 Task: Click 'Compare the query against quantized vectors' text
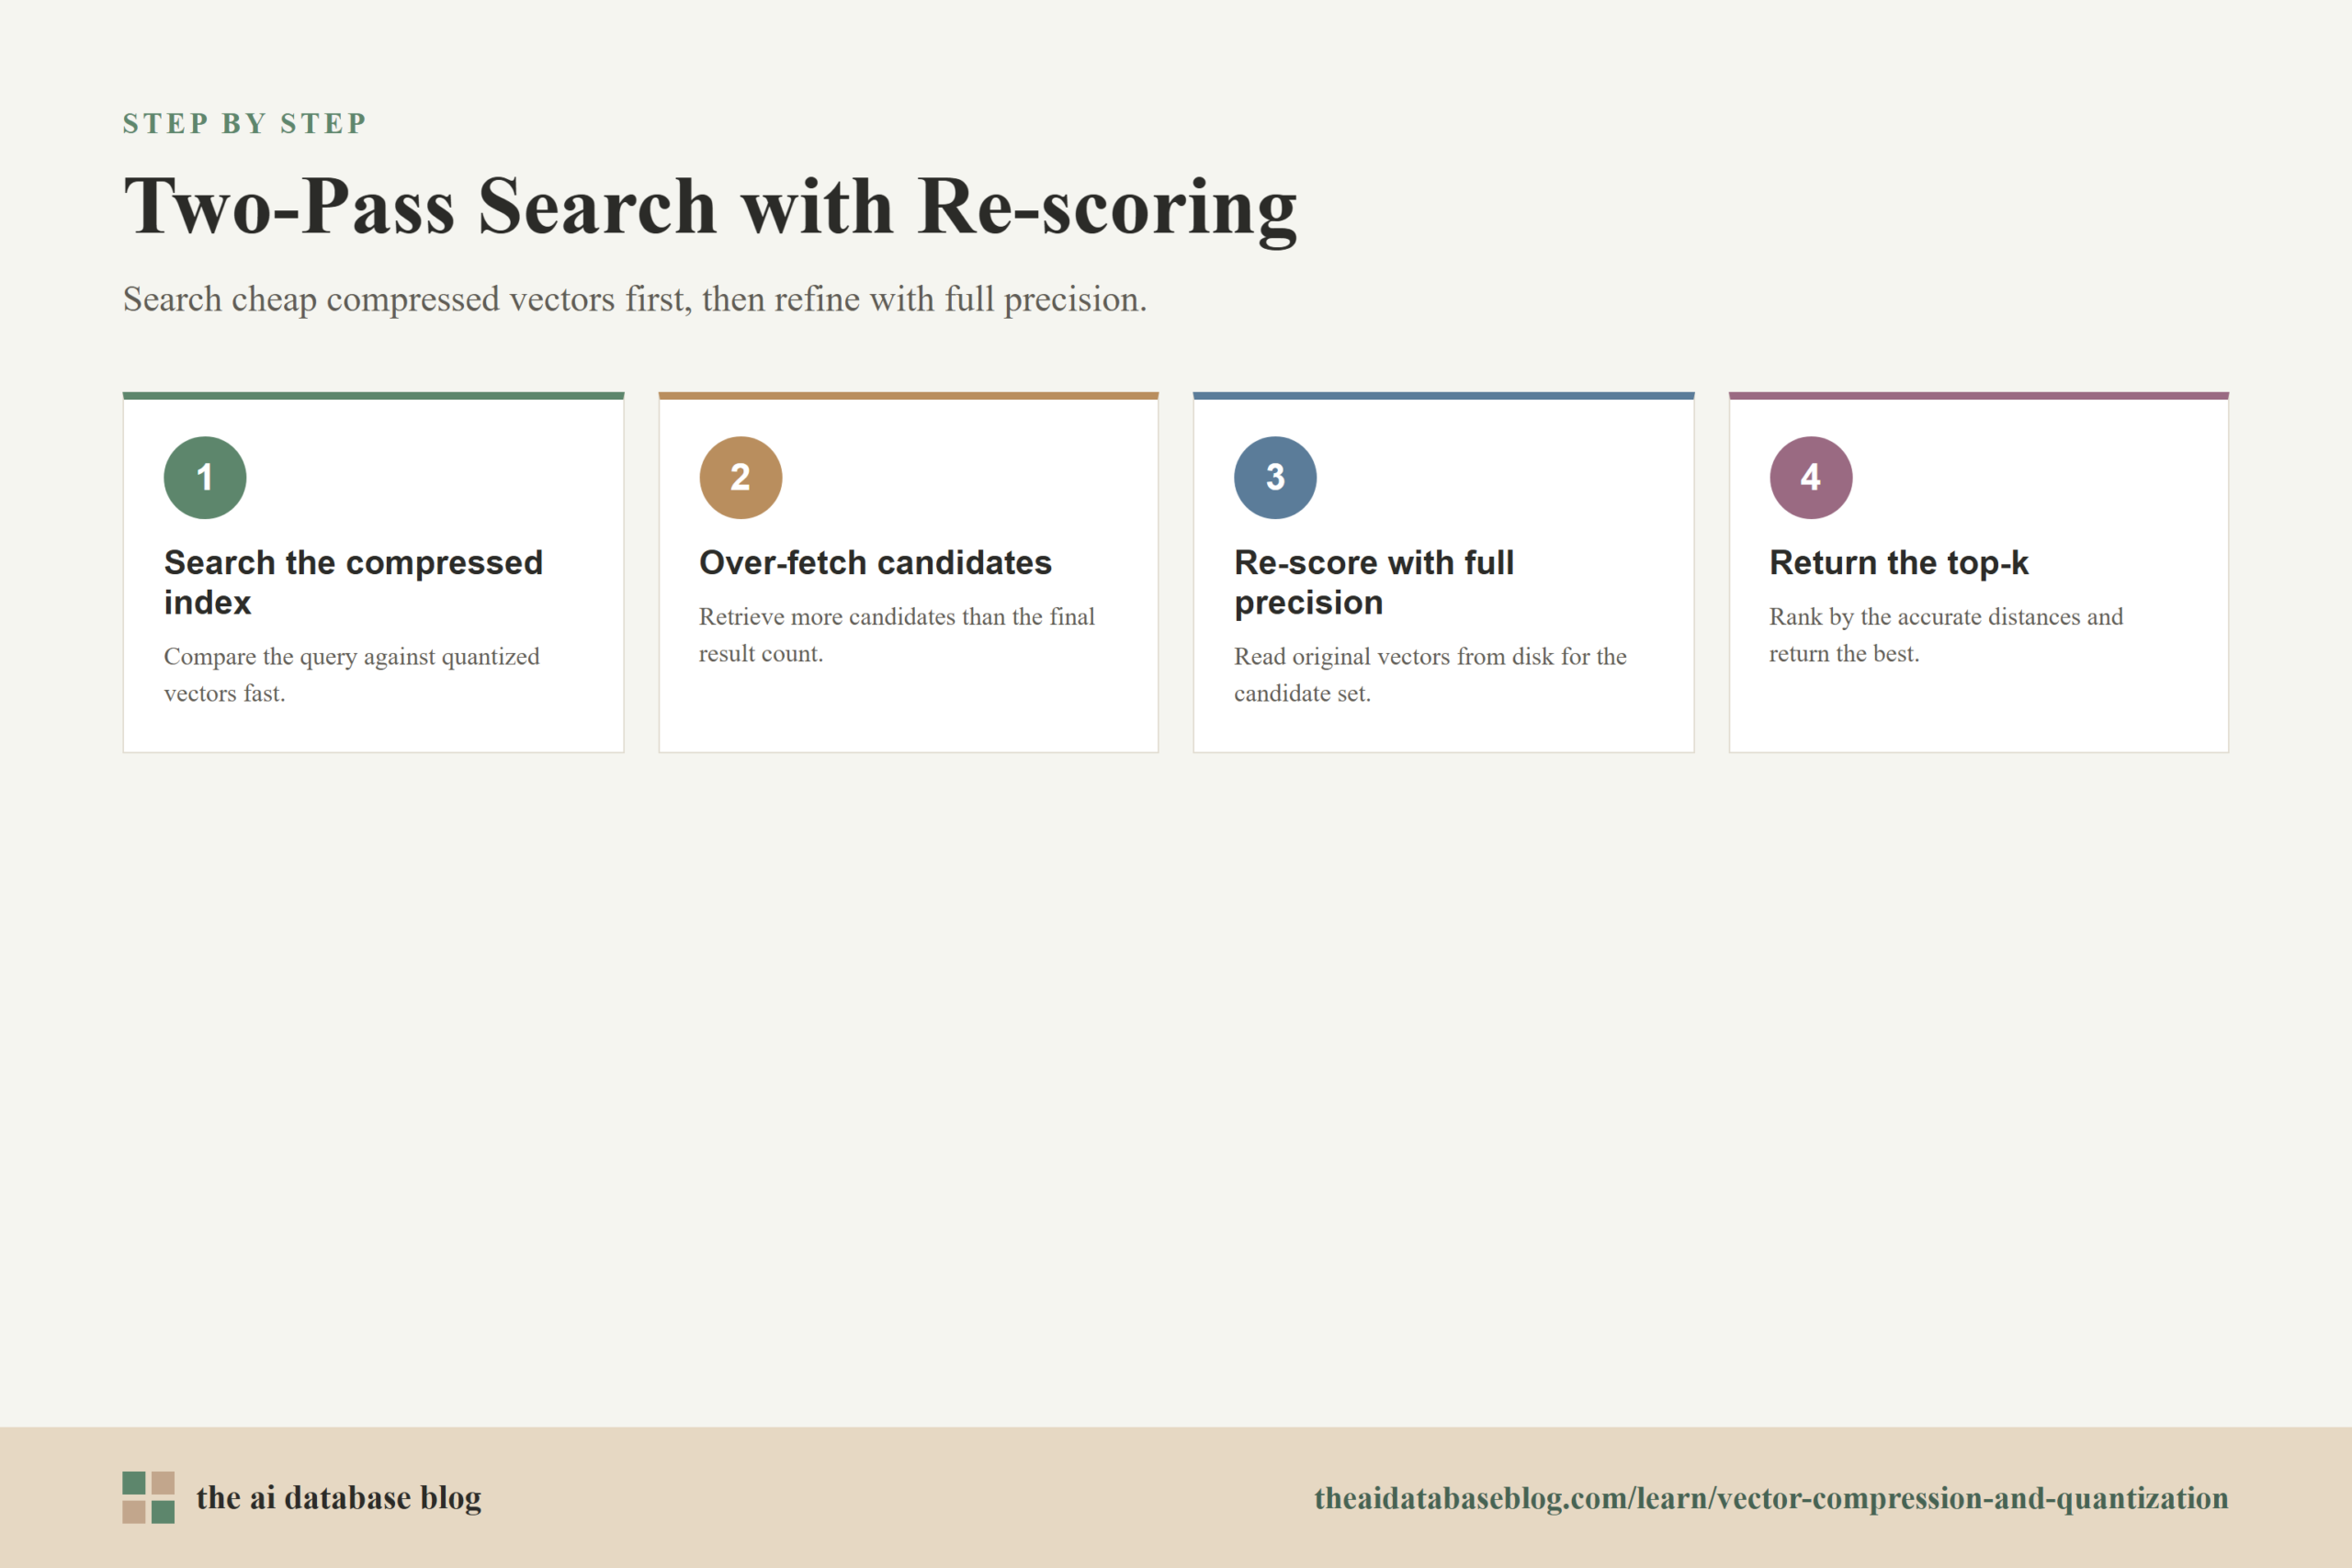point(351,674)
